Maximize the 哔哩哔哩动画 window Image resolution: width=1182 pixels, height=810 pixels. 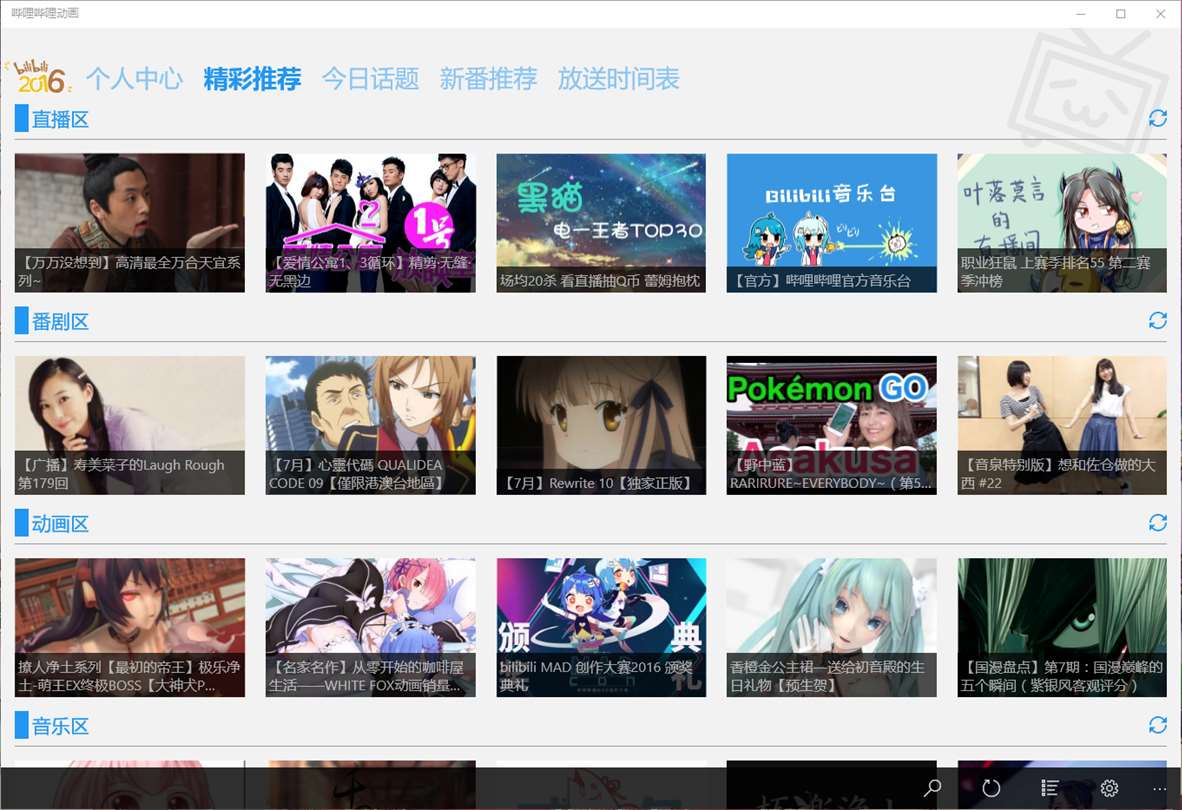tap(1121, 14)
